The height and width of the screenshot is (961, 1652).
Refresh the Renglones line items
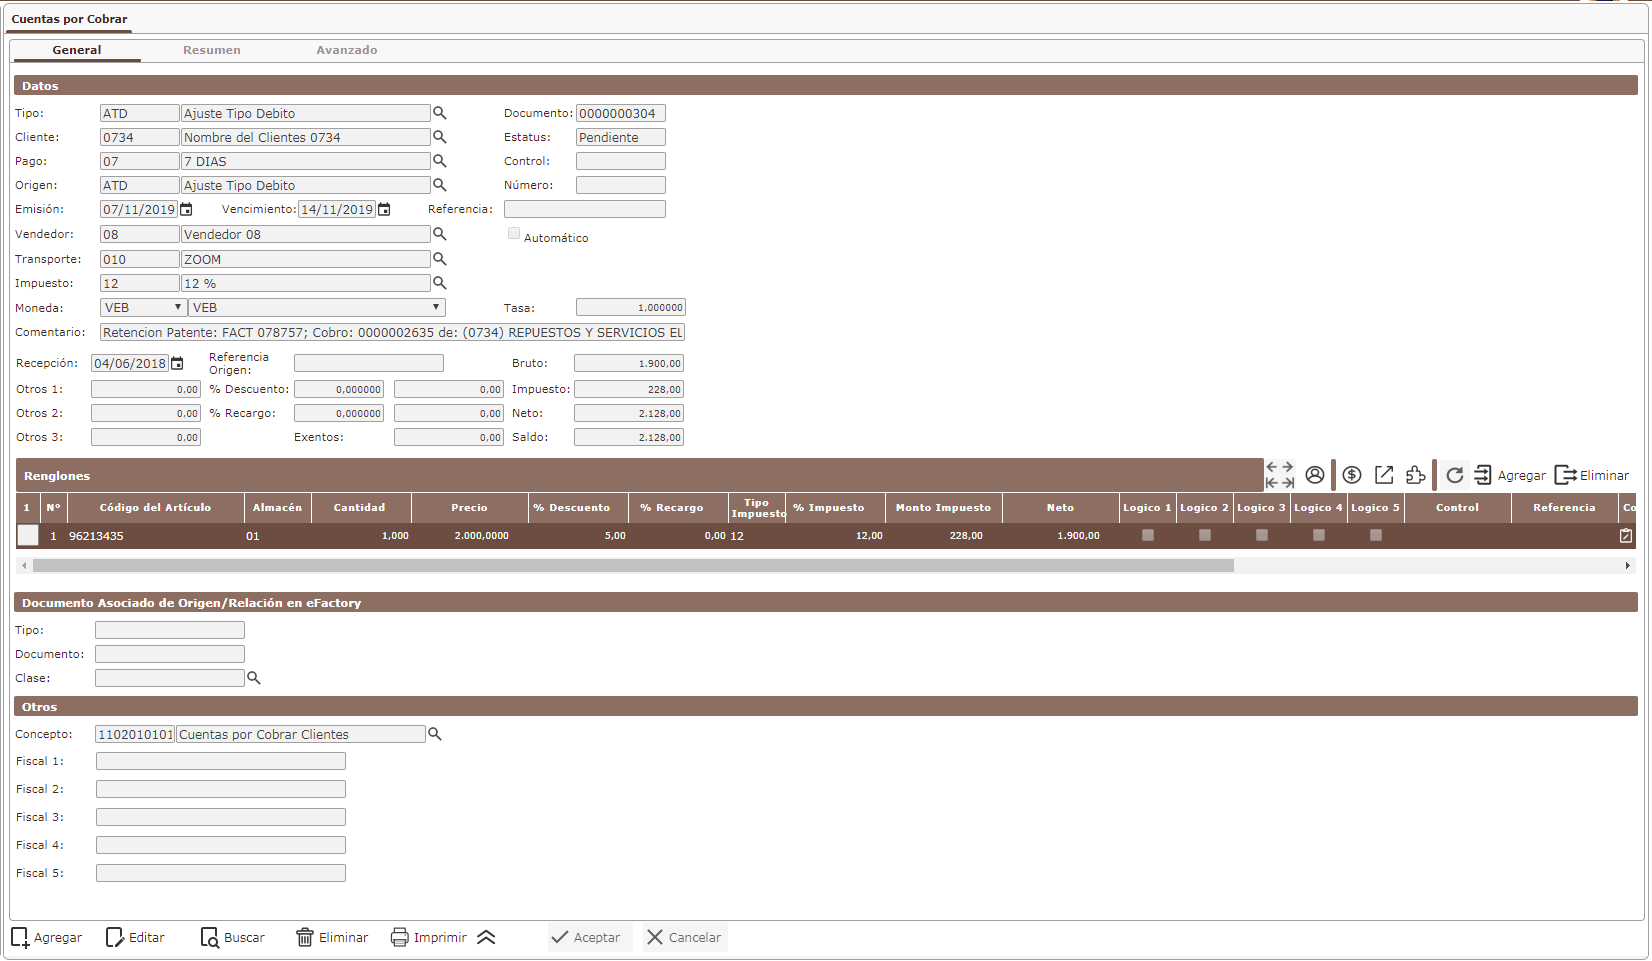[1455, 475]
